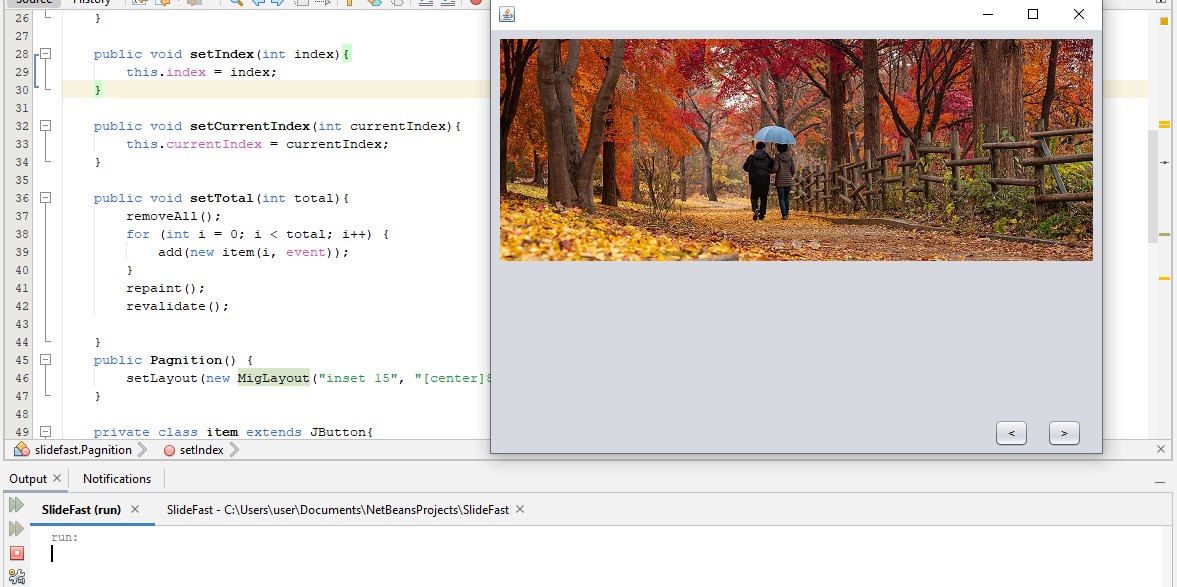Select the Find Selection magnifier icon
This screenshot has height=587, width=1177.
(237, 5)
